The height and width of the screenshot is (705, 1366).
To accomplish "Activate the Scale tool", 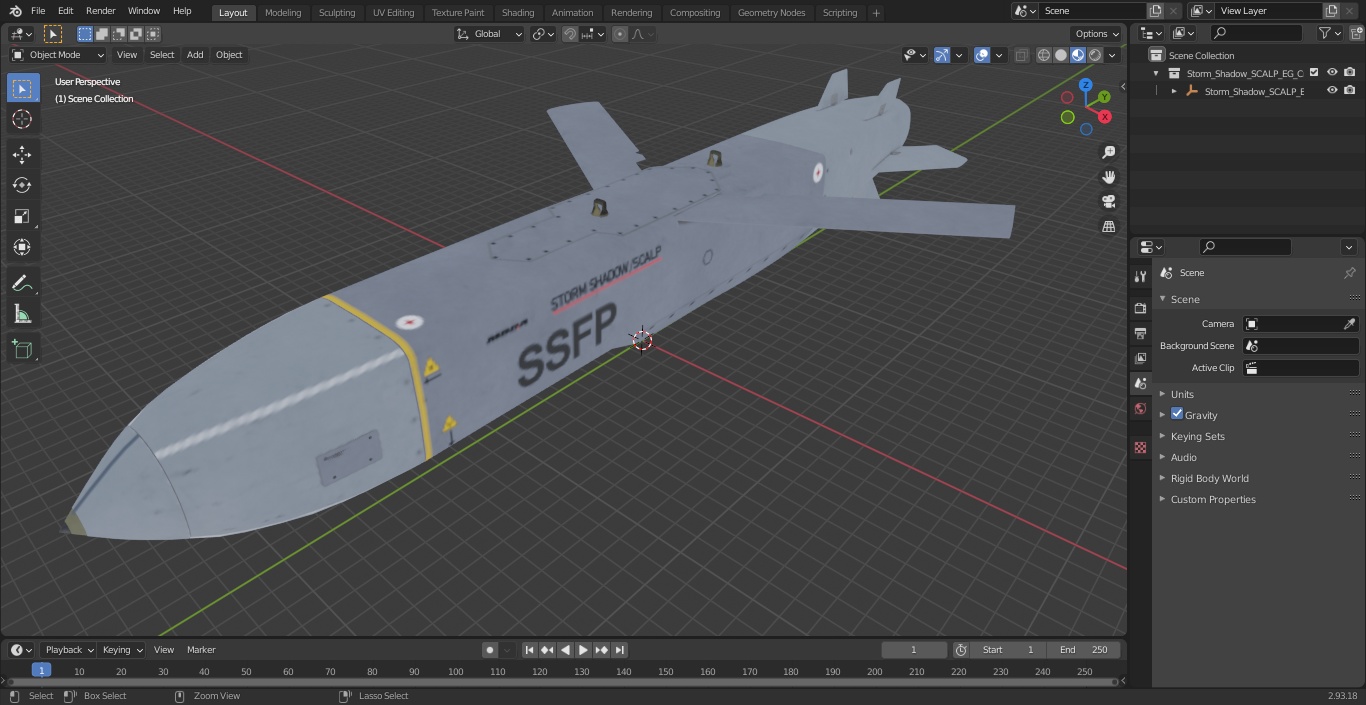I will 22,216.
